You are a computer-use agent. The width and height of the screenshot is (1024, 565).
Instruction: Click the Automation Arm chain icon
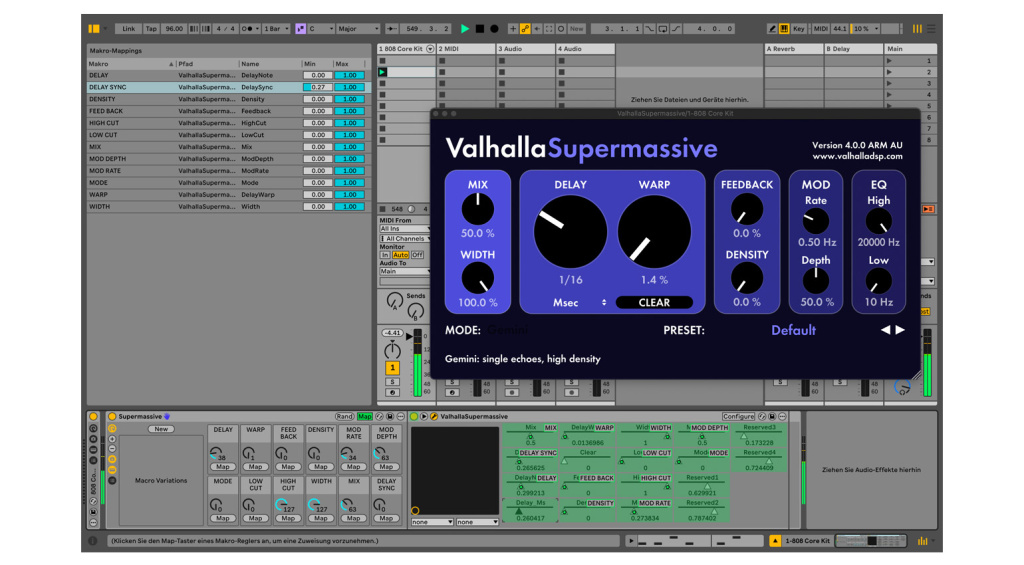click(x=525, y=29)
